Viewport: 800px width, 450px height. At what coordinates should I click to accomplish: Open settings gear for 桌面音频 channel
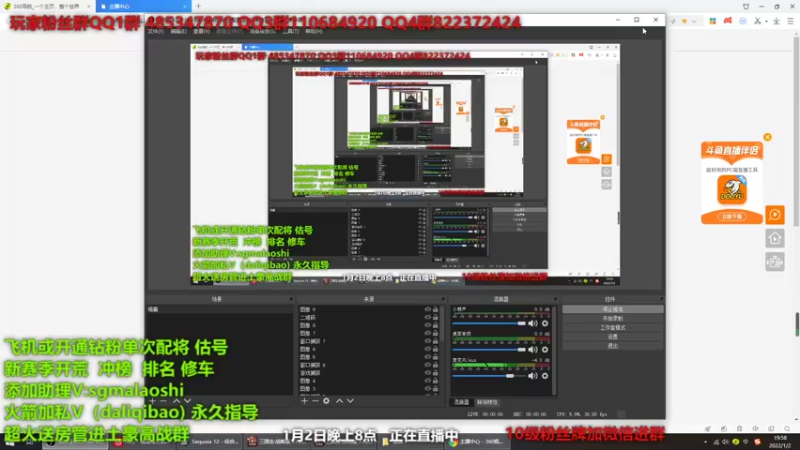(545, 349)
